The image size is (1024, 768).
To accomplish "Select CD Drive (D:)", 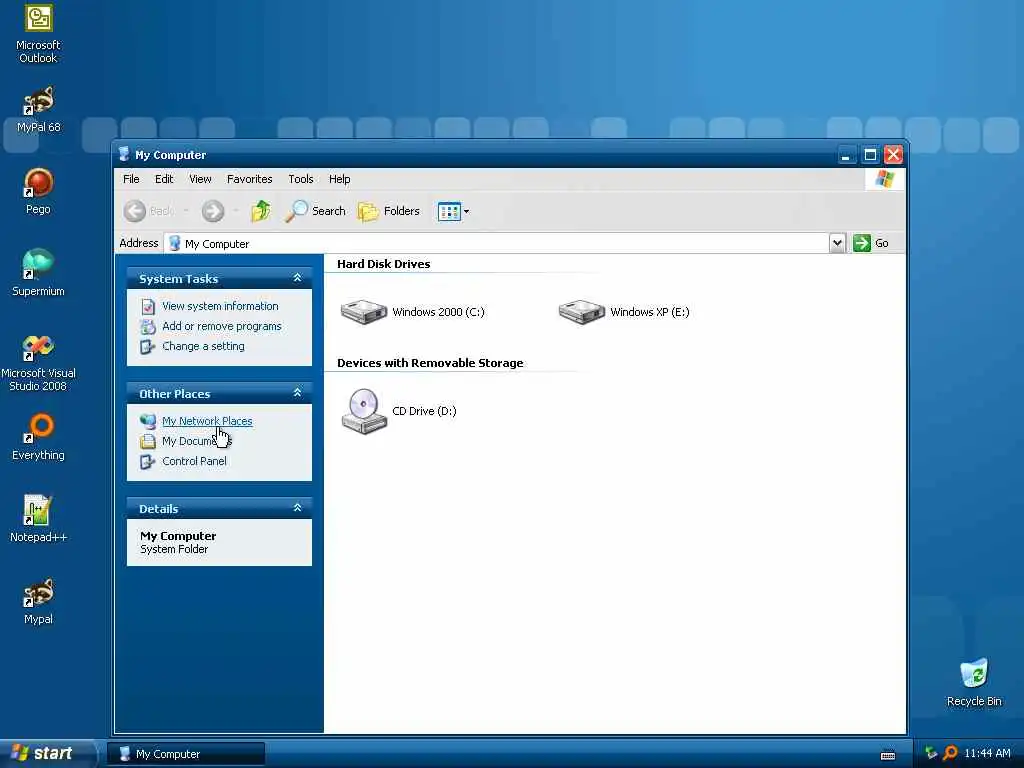I will click(x=398, y=411).
